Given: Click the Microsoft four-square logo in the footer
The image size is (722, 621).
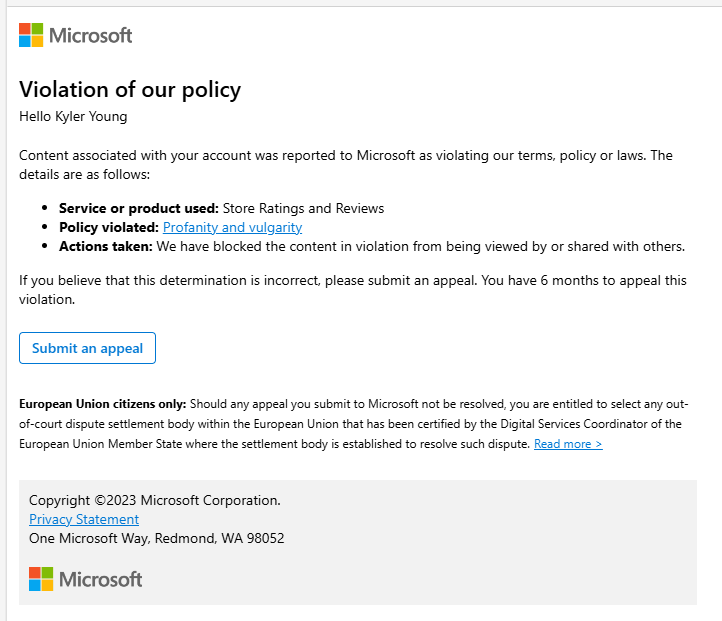Looking at the screenshot, I should tap(41, 579).
